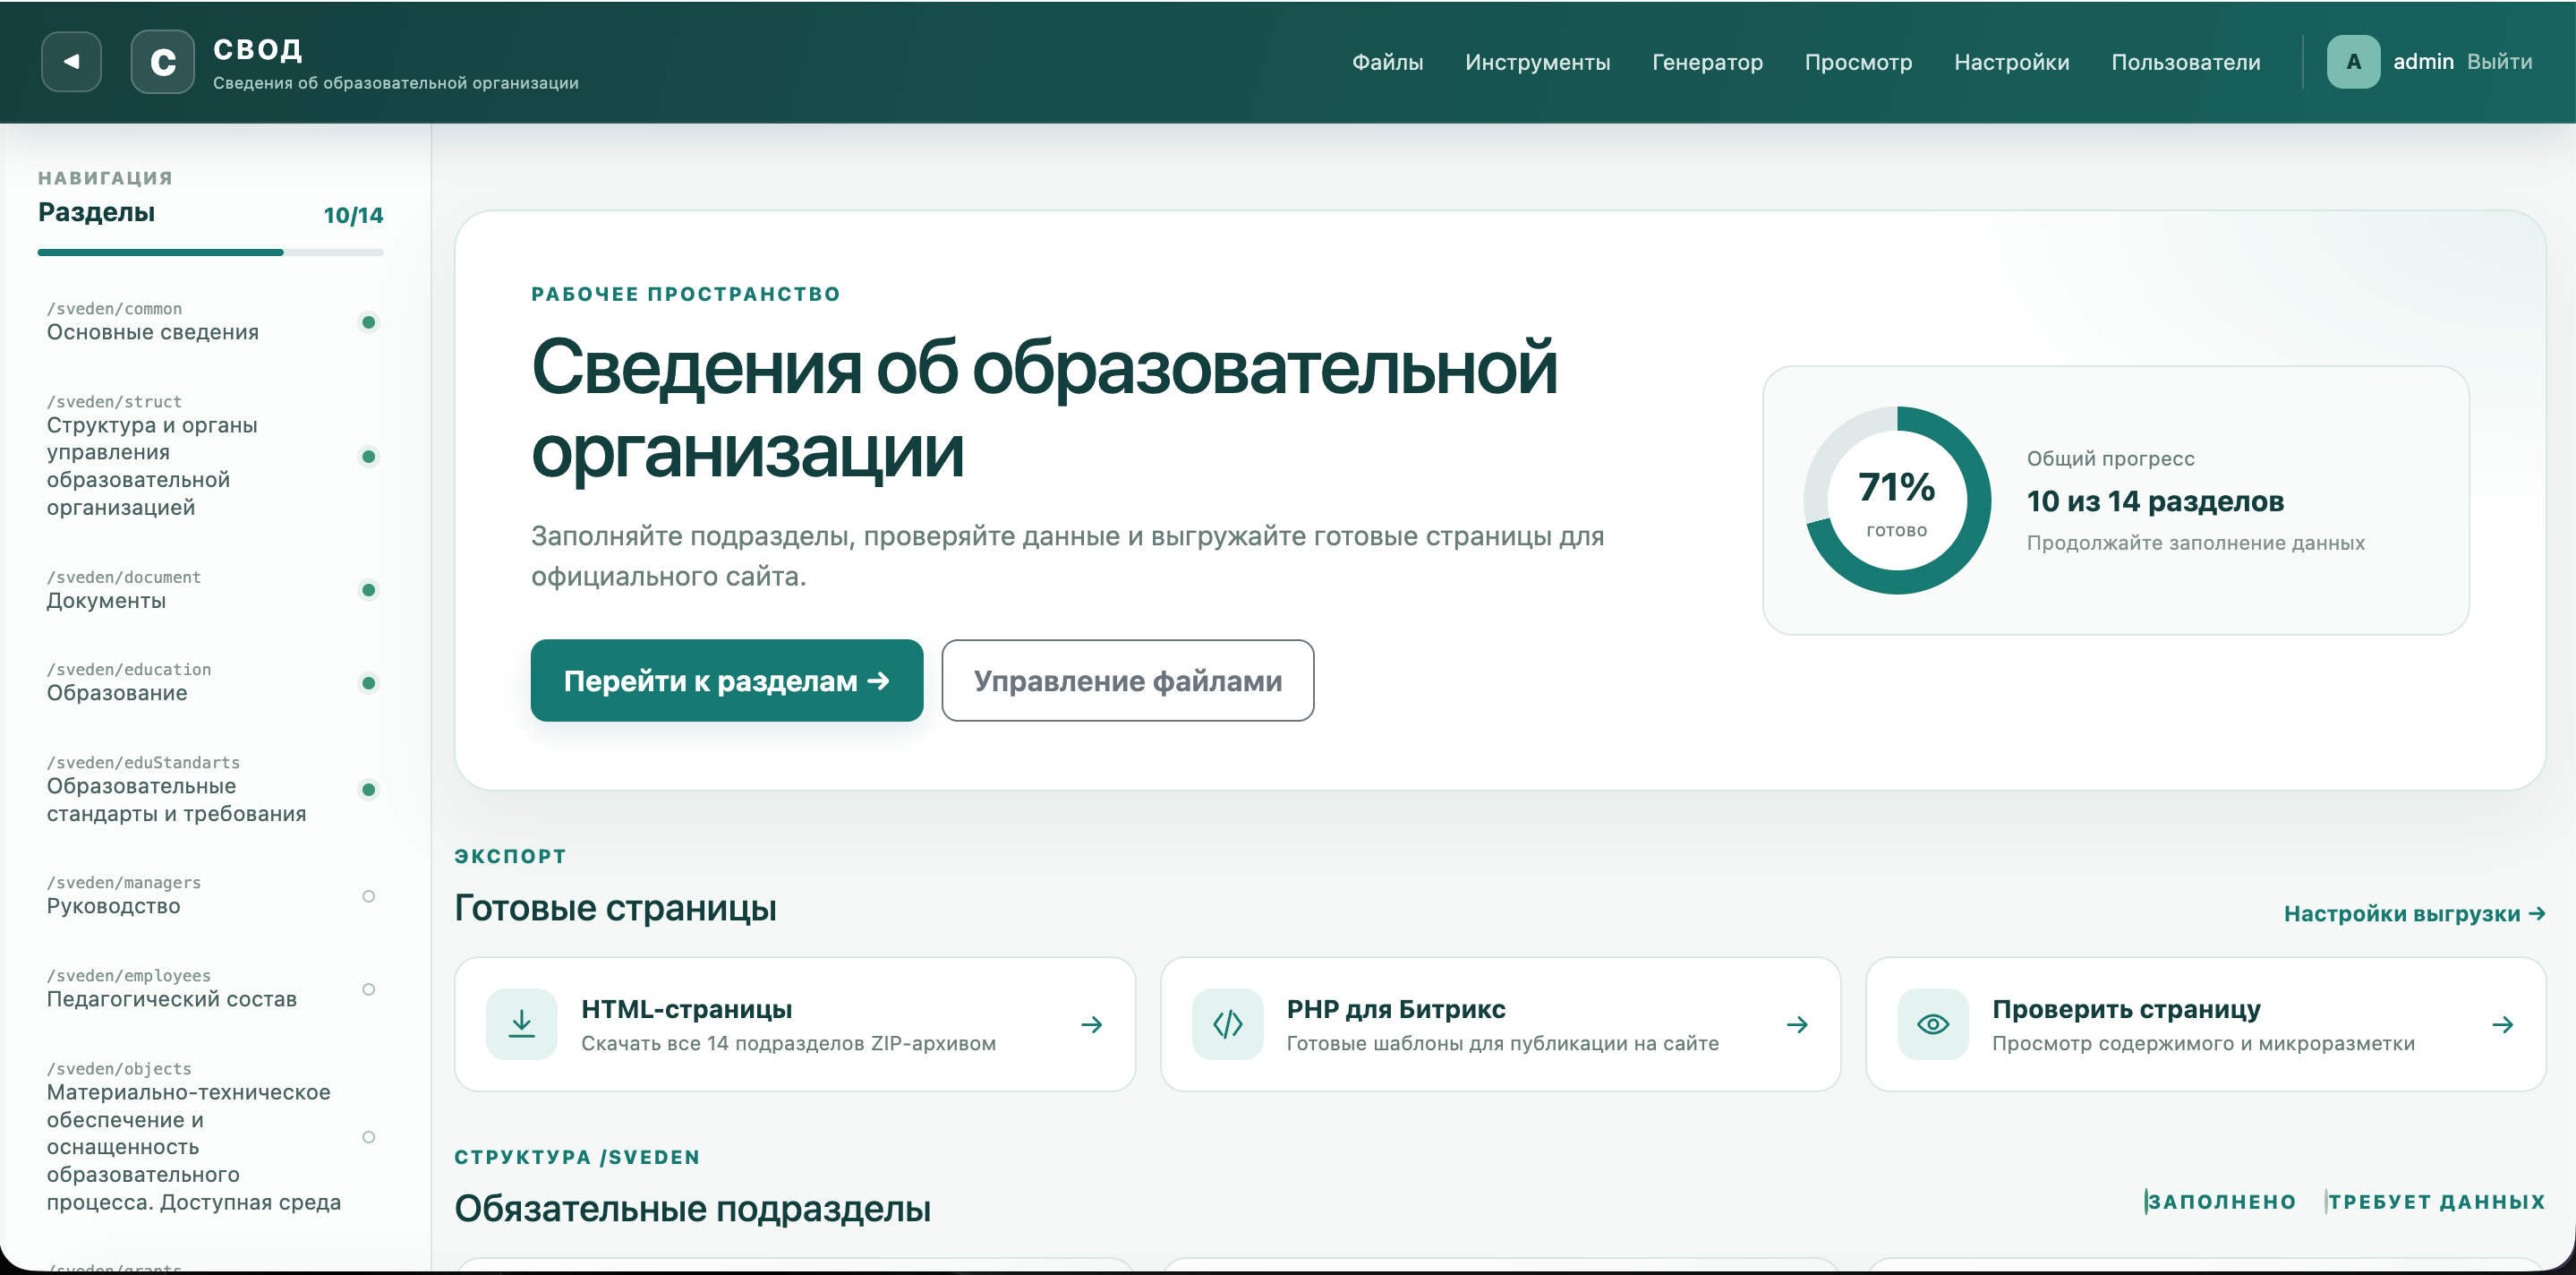Click the Разделы progress bar in sidebar
This screenshot has height=1275, width=2576.
[210, 252]
